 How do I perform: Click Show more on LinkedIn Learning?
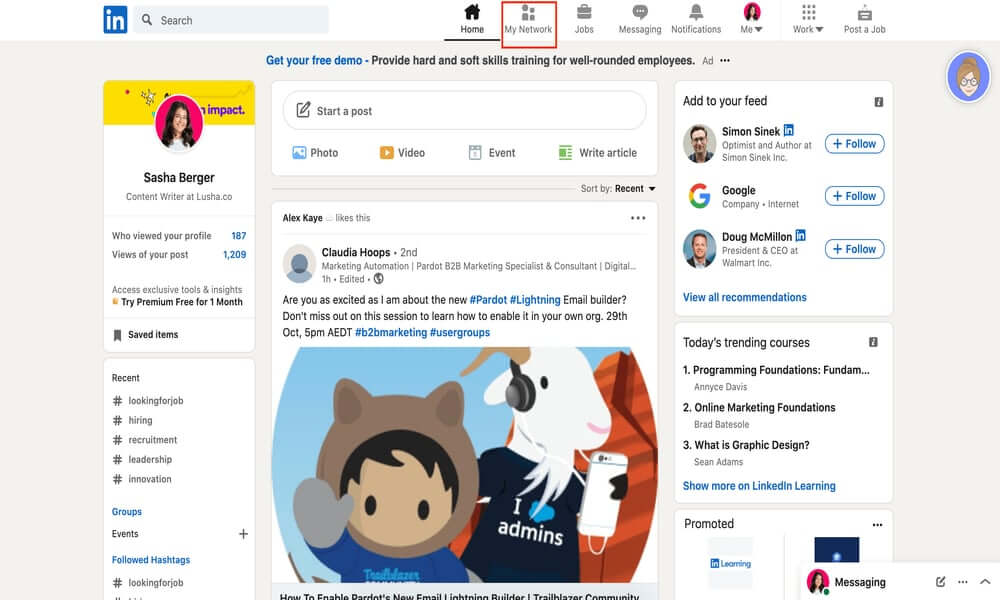[759, 486]
